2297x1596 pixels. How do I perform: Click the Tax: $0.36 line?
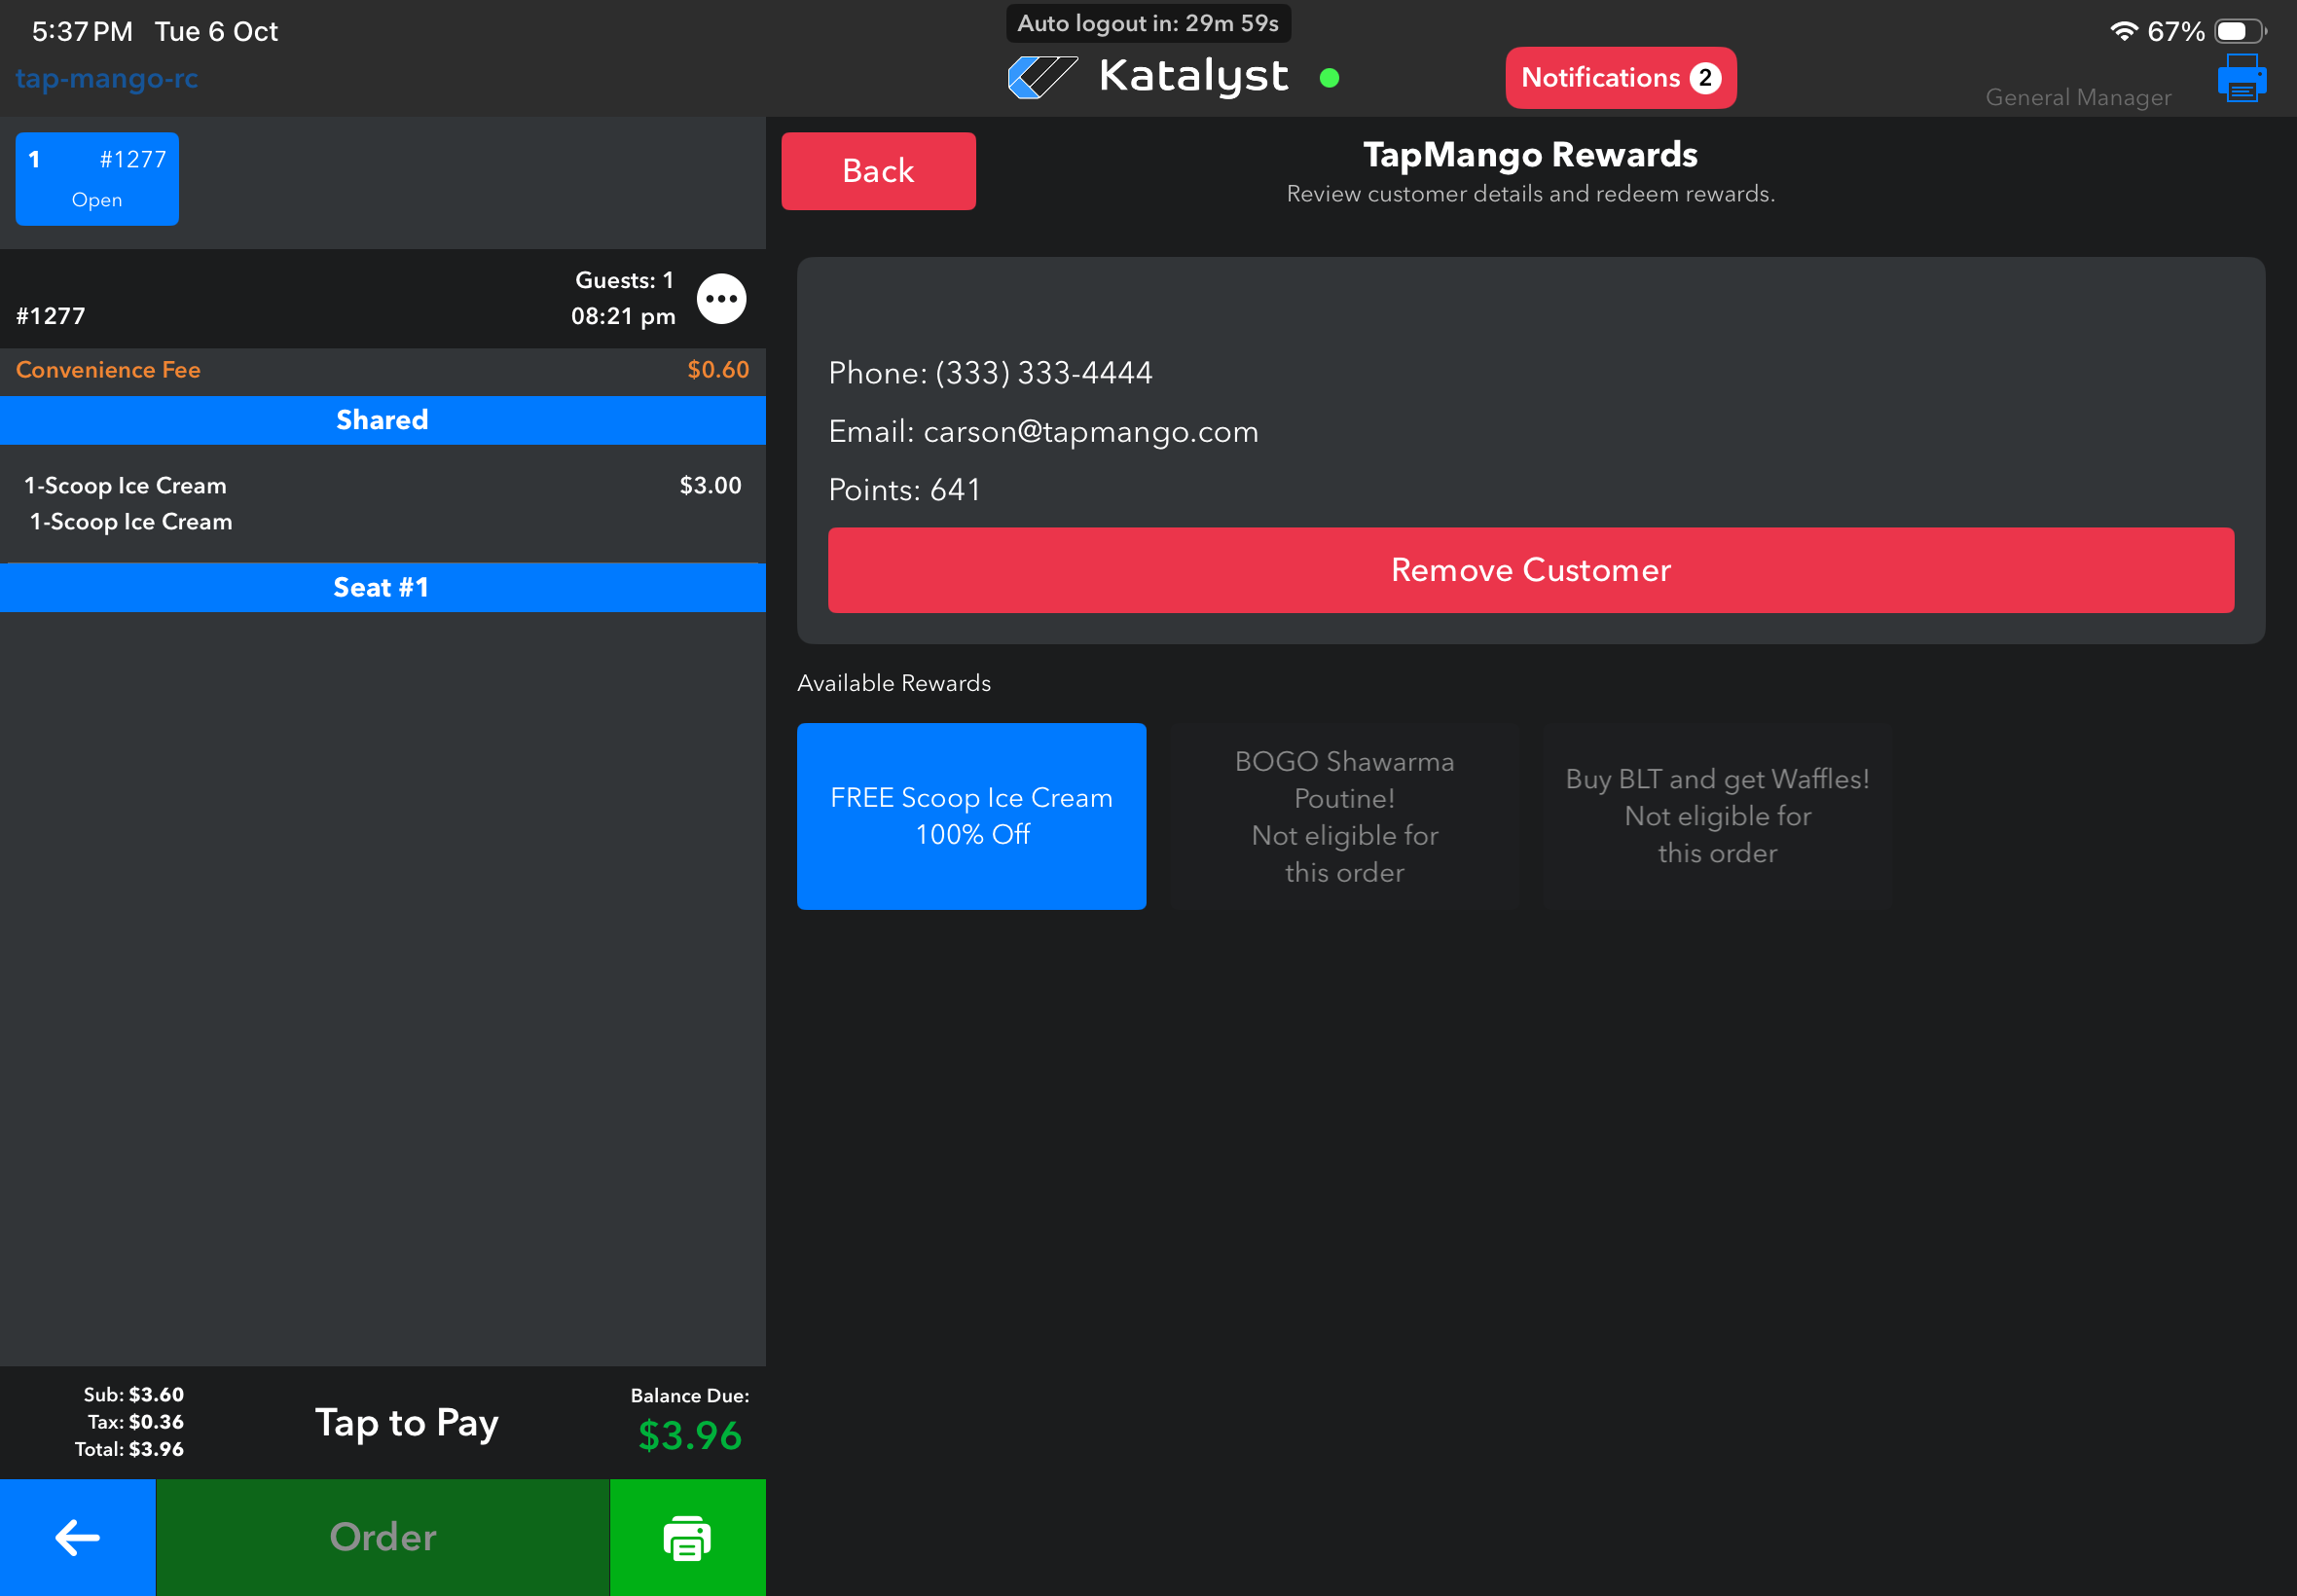[135, 1421]
